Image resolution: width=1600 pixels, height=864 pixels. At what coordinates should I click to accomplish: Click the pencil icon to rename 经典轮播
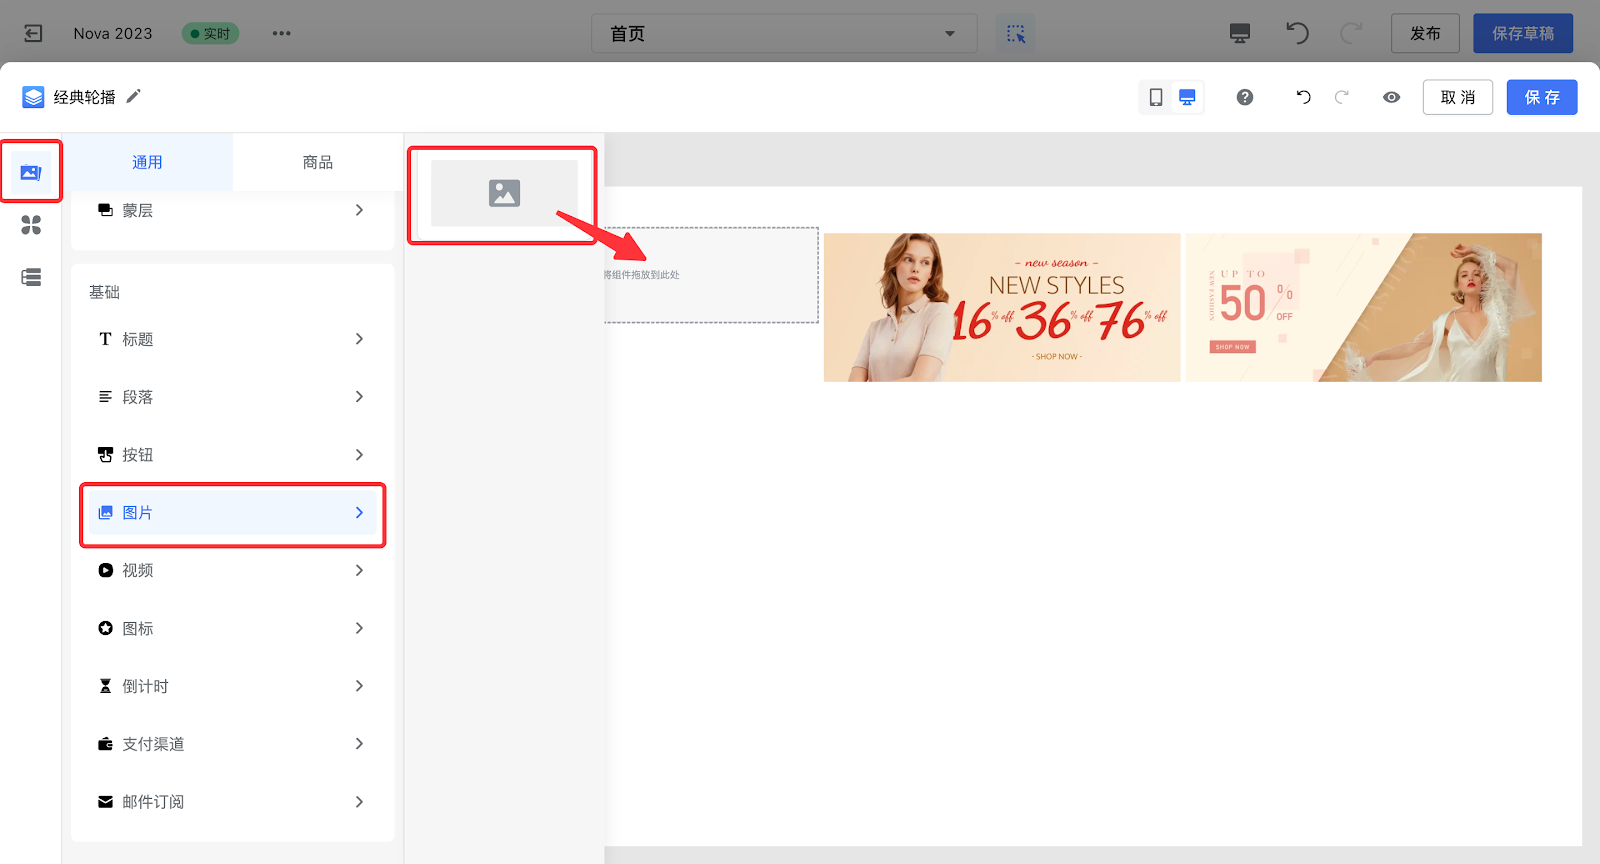[133, 96]
